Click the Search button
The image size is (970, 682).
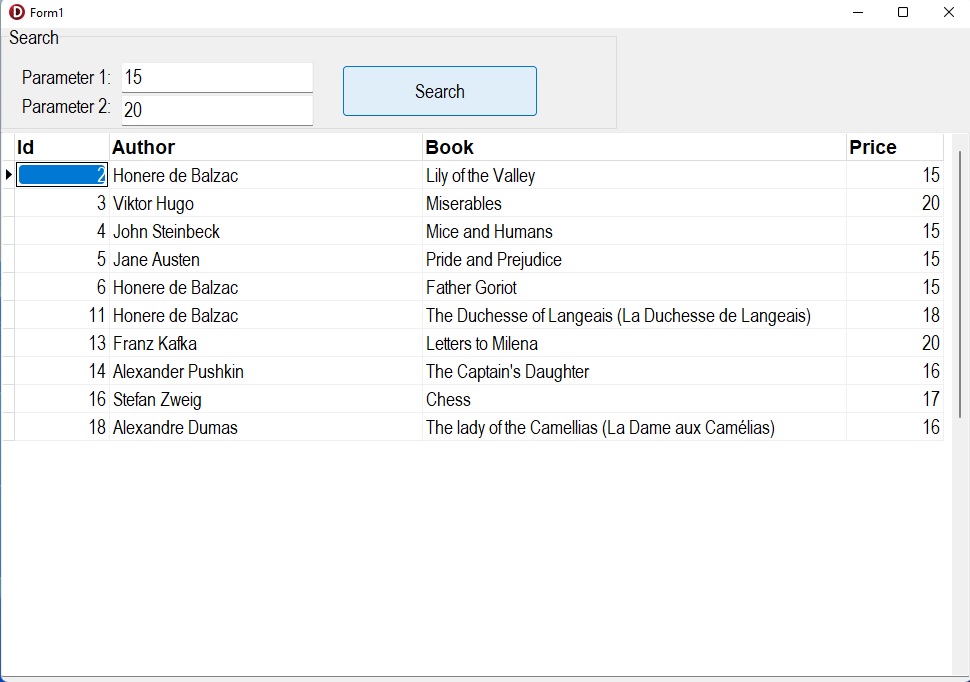point(440,91)
